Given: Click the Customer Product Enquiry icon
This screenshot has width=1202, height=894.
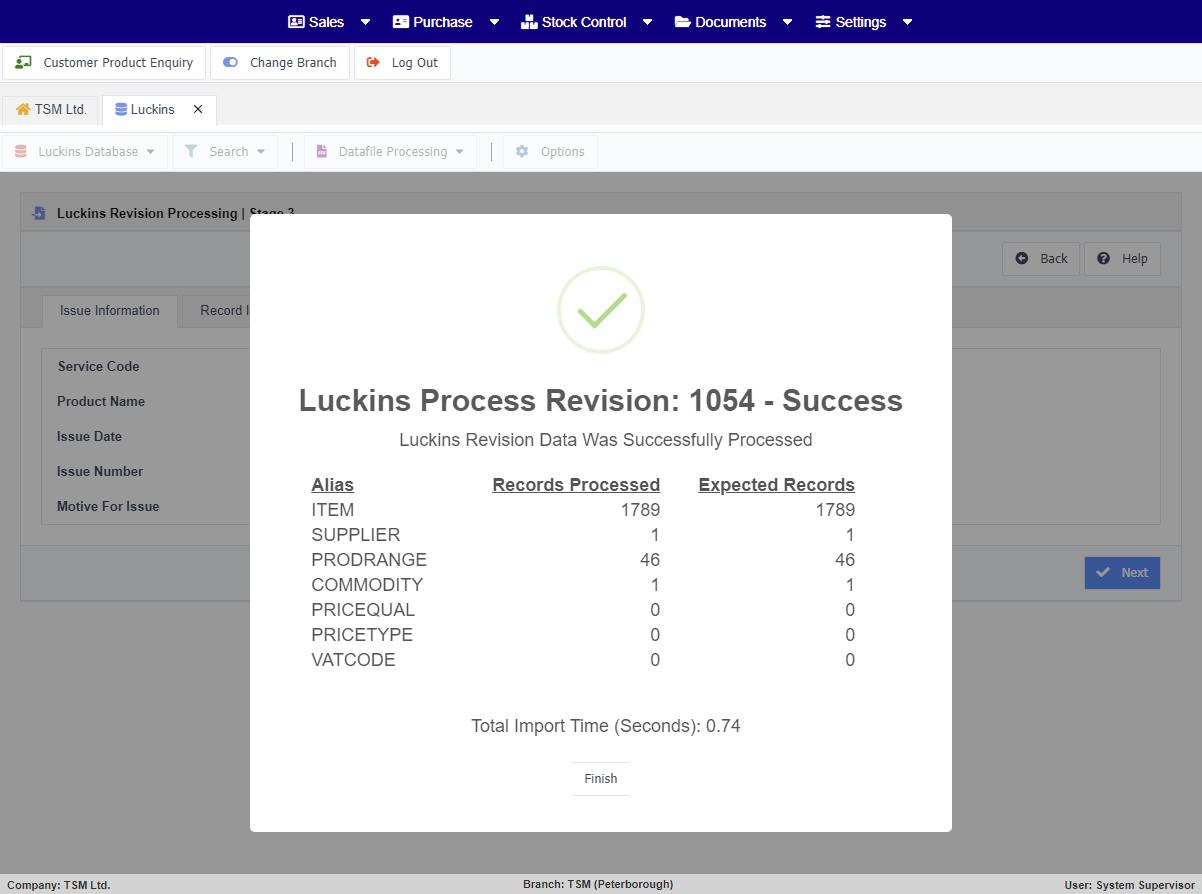Looking at the screenshot, I should click(23, 62).
